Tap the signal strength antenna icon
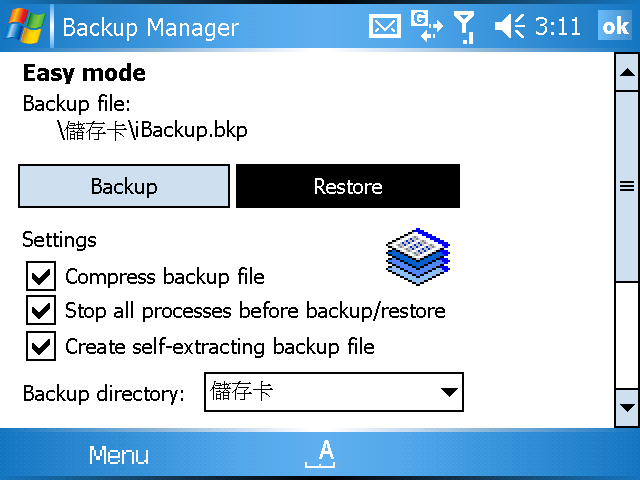This screenshot has height=480, width=640. (464, 27)
